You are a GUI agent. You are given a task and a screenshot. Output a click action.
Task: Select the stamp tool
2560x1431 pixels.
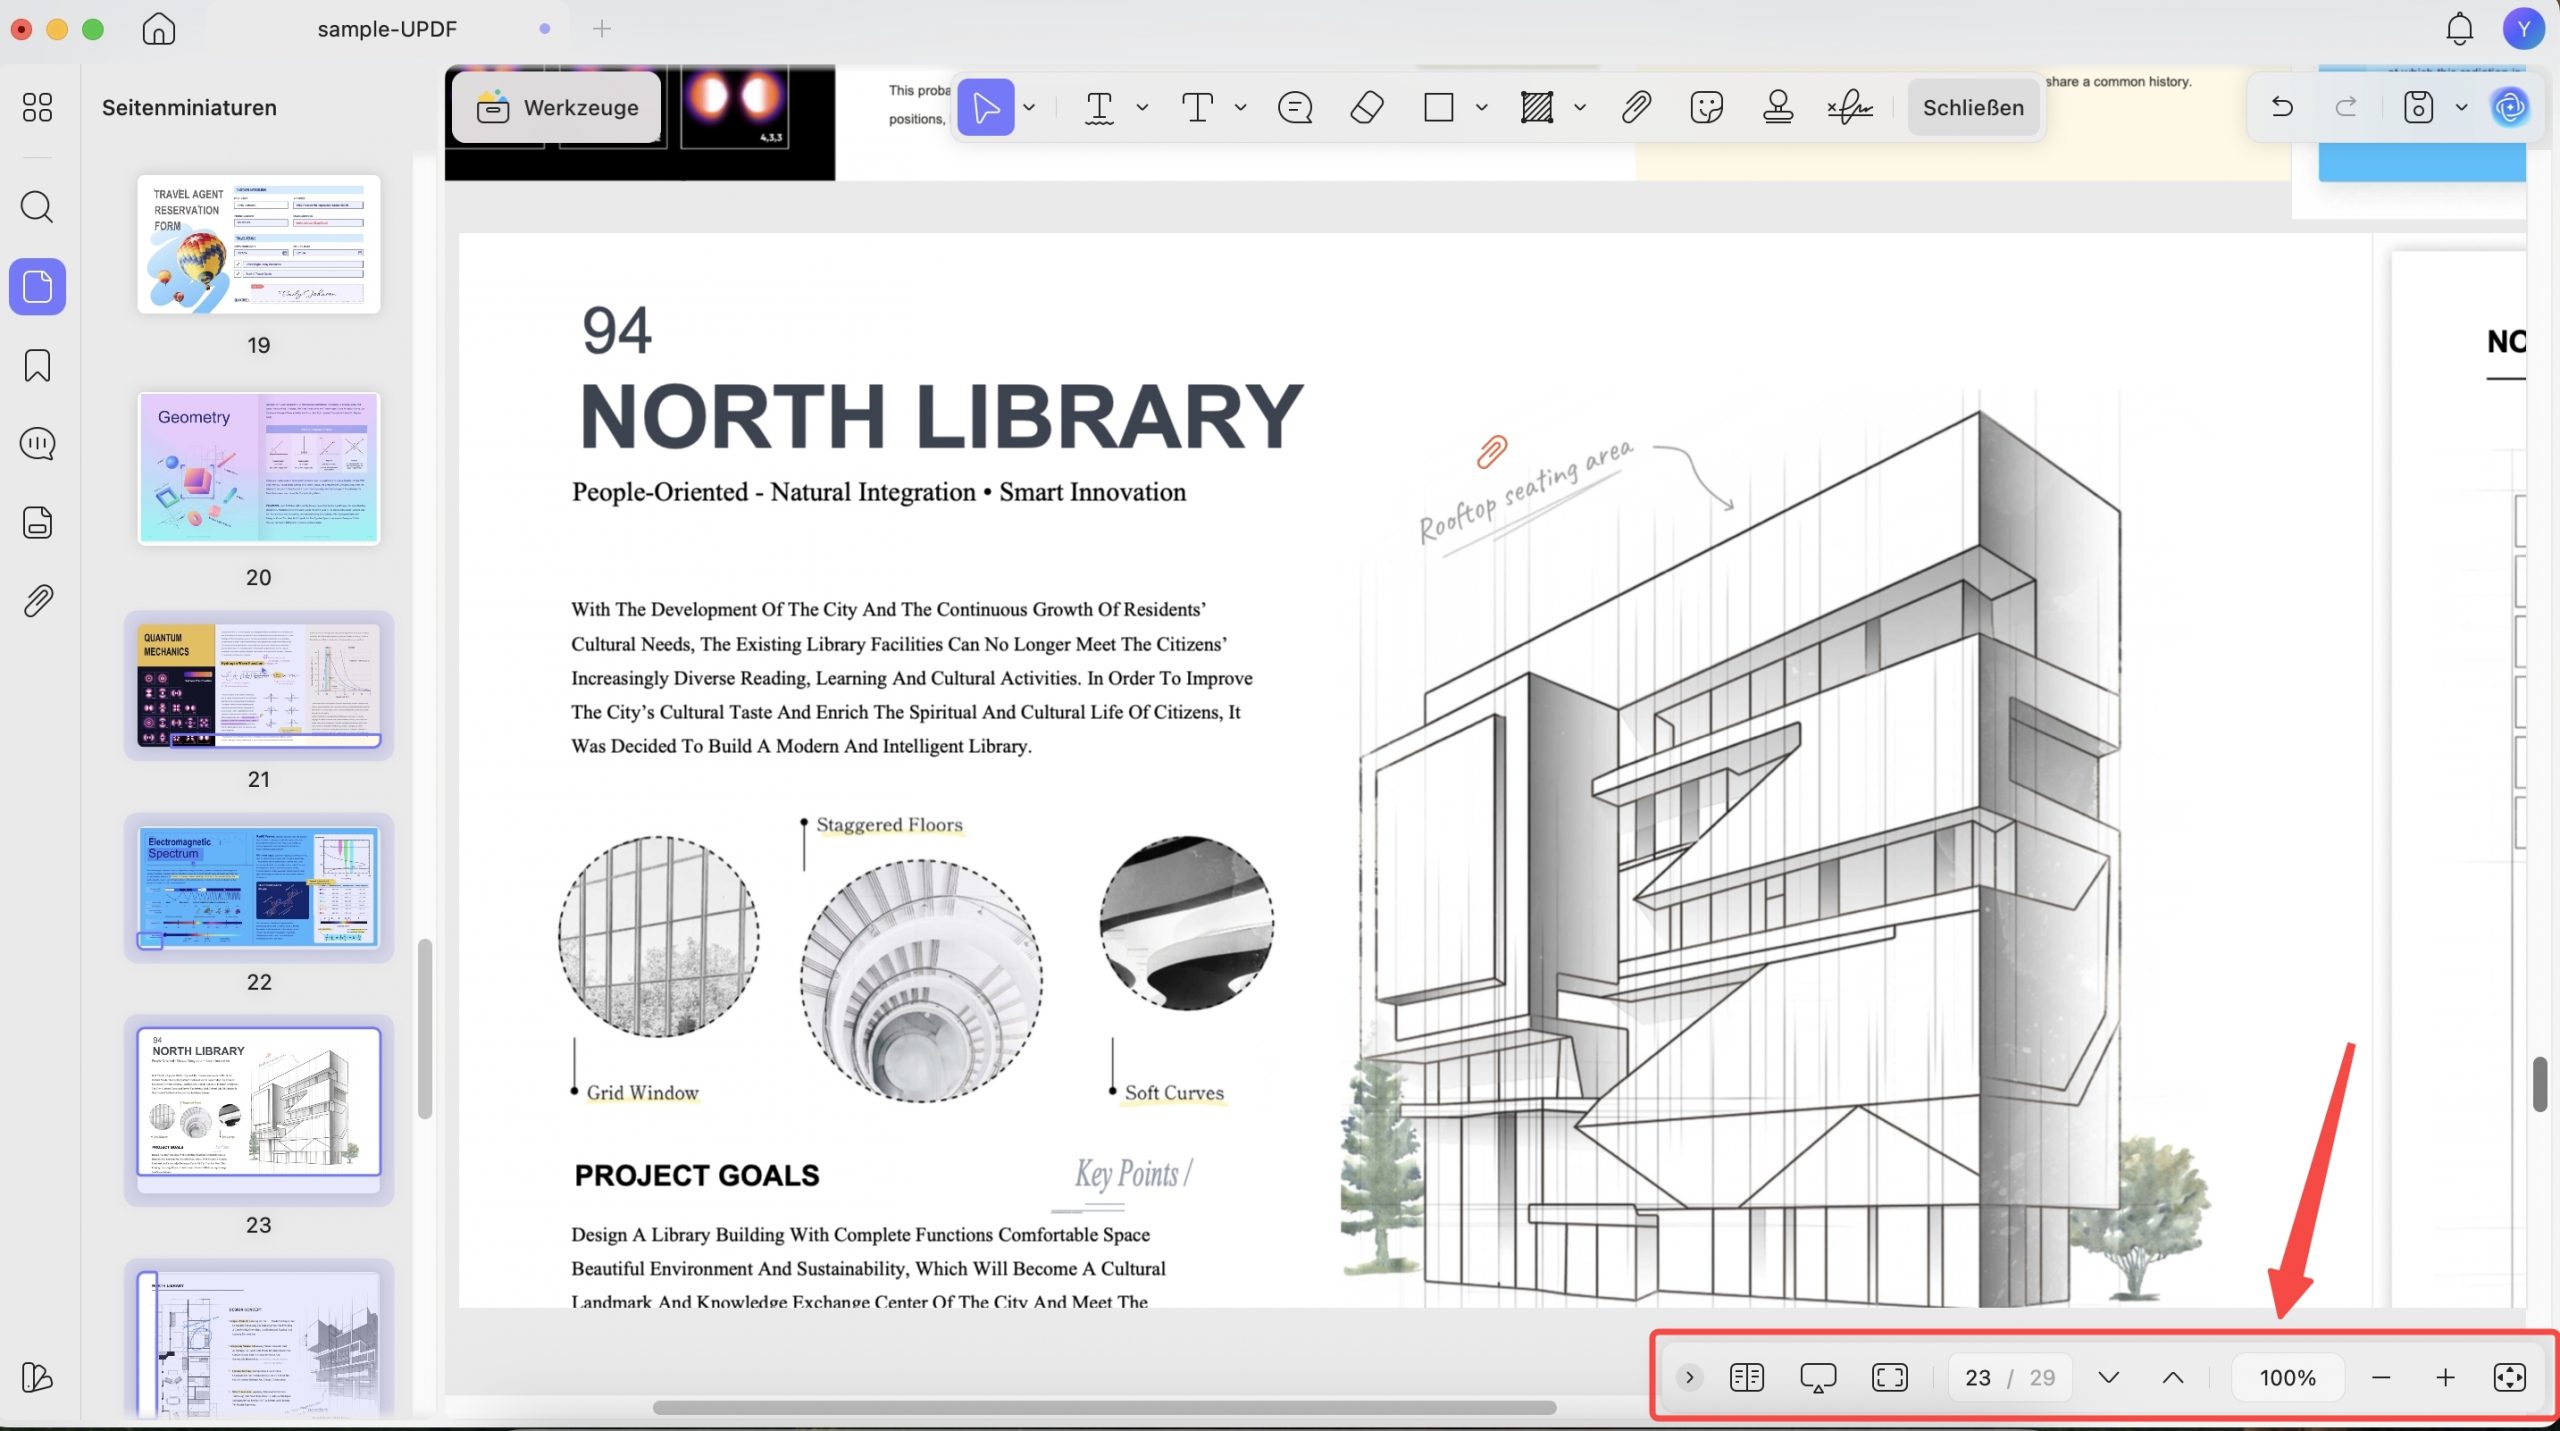pos(1777,107)
